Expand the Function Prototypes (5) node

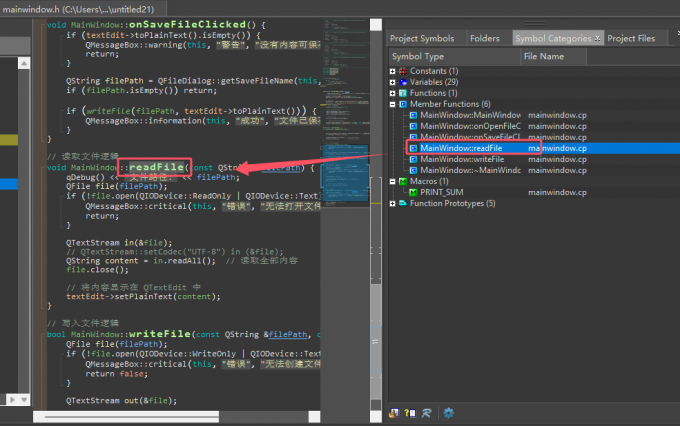point(392,203)
